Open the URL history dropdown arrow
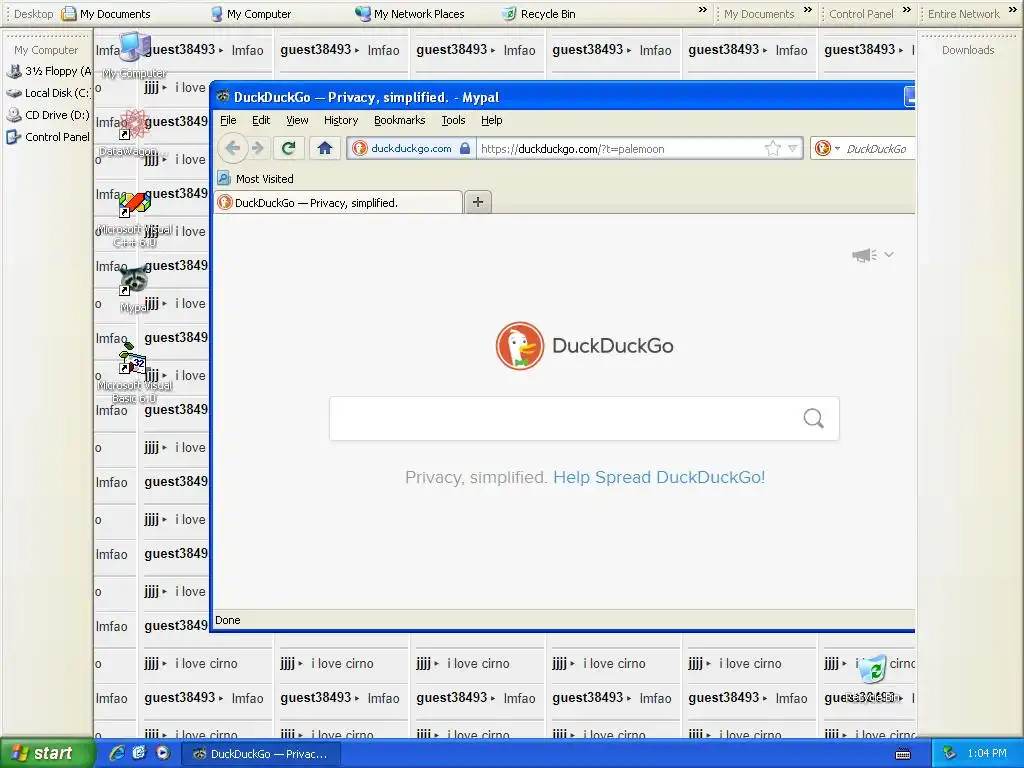Viewport: 1024px width, 768px height. tap(792, 148)
